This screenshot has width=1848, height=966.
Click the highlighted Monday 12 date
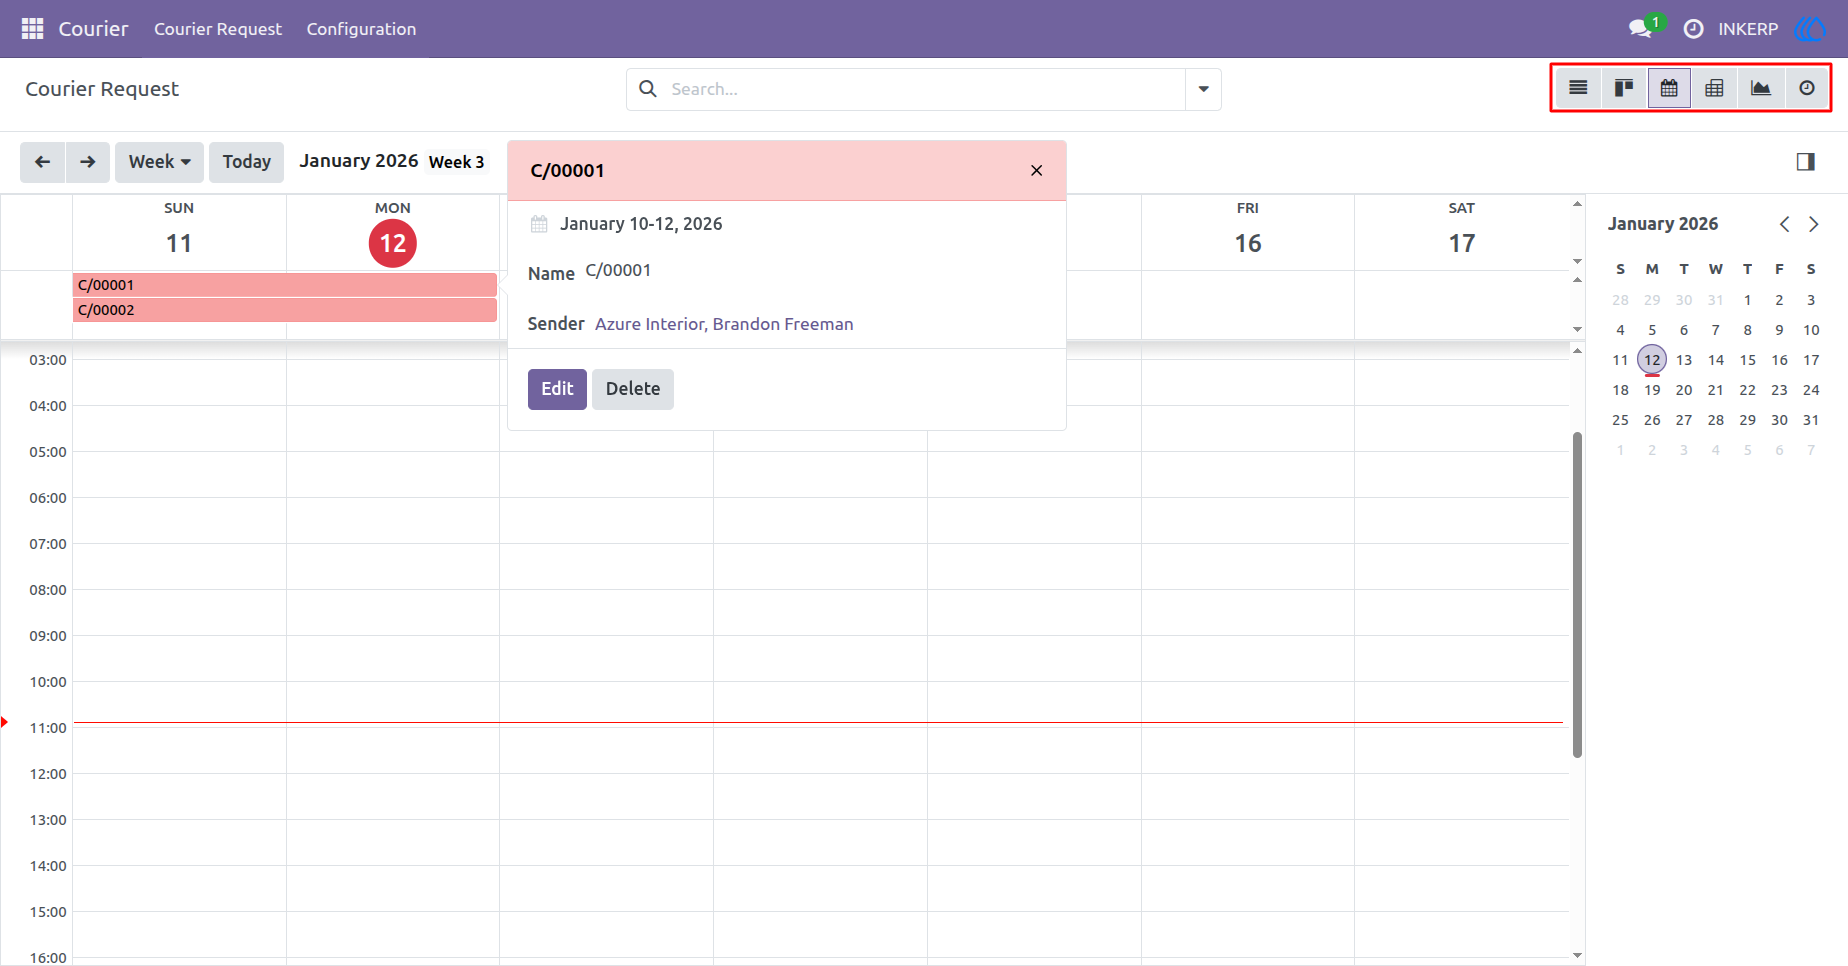point(393,243)
